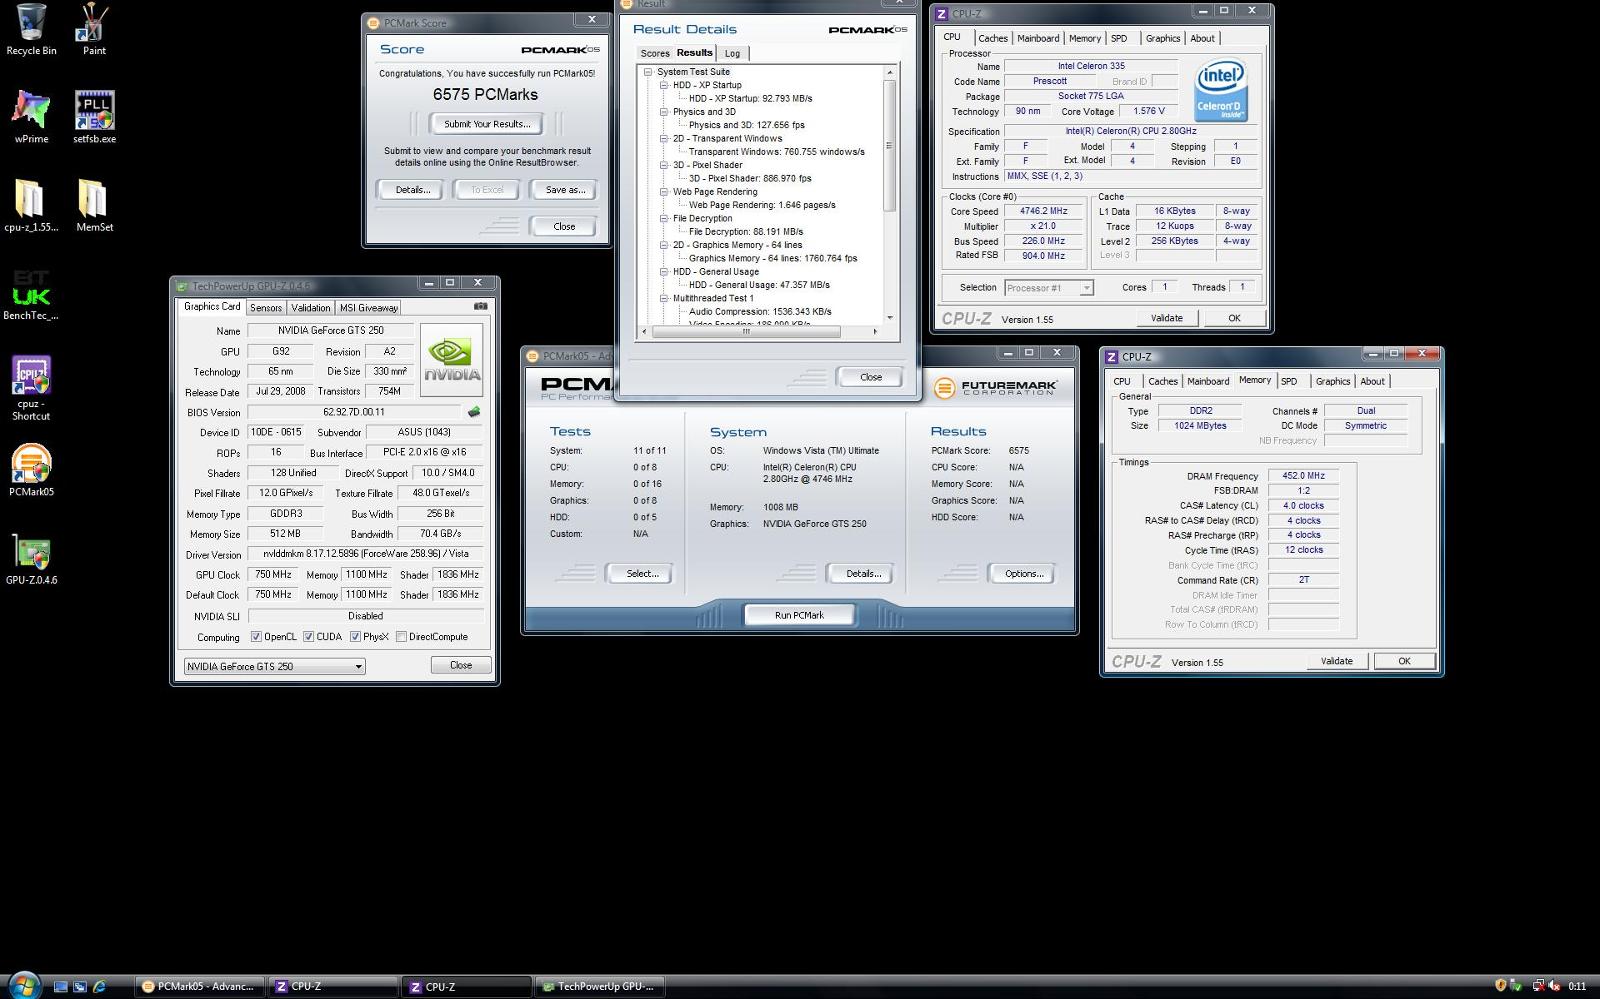Image resolution: width=1600 pixels, height=999 pixels.
Task: Click the Futuremark Corporation logo
Action: tap(995, 387)
